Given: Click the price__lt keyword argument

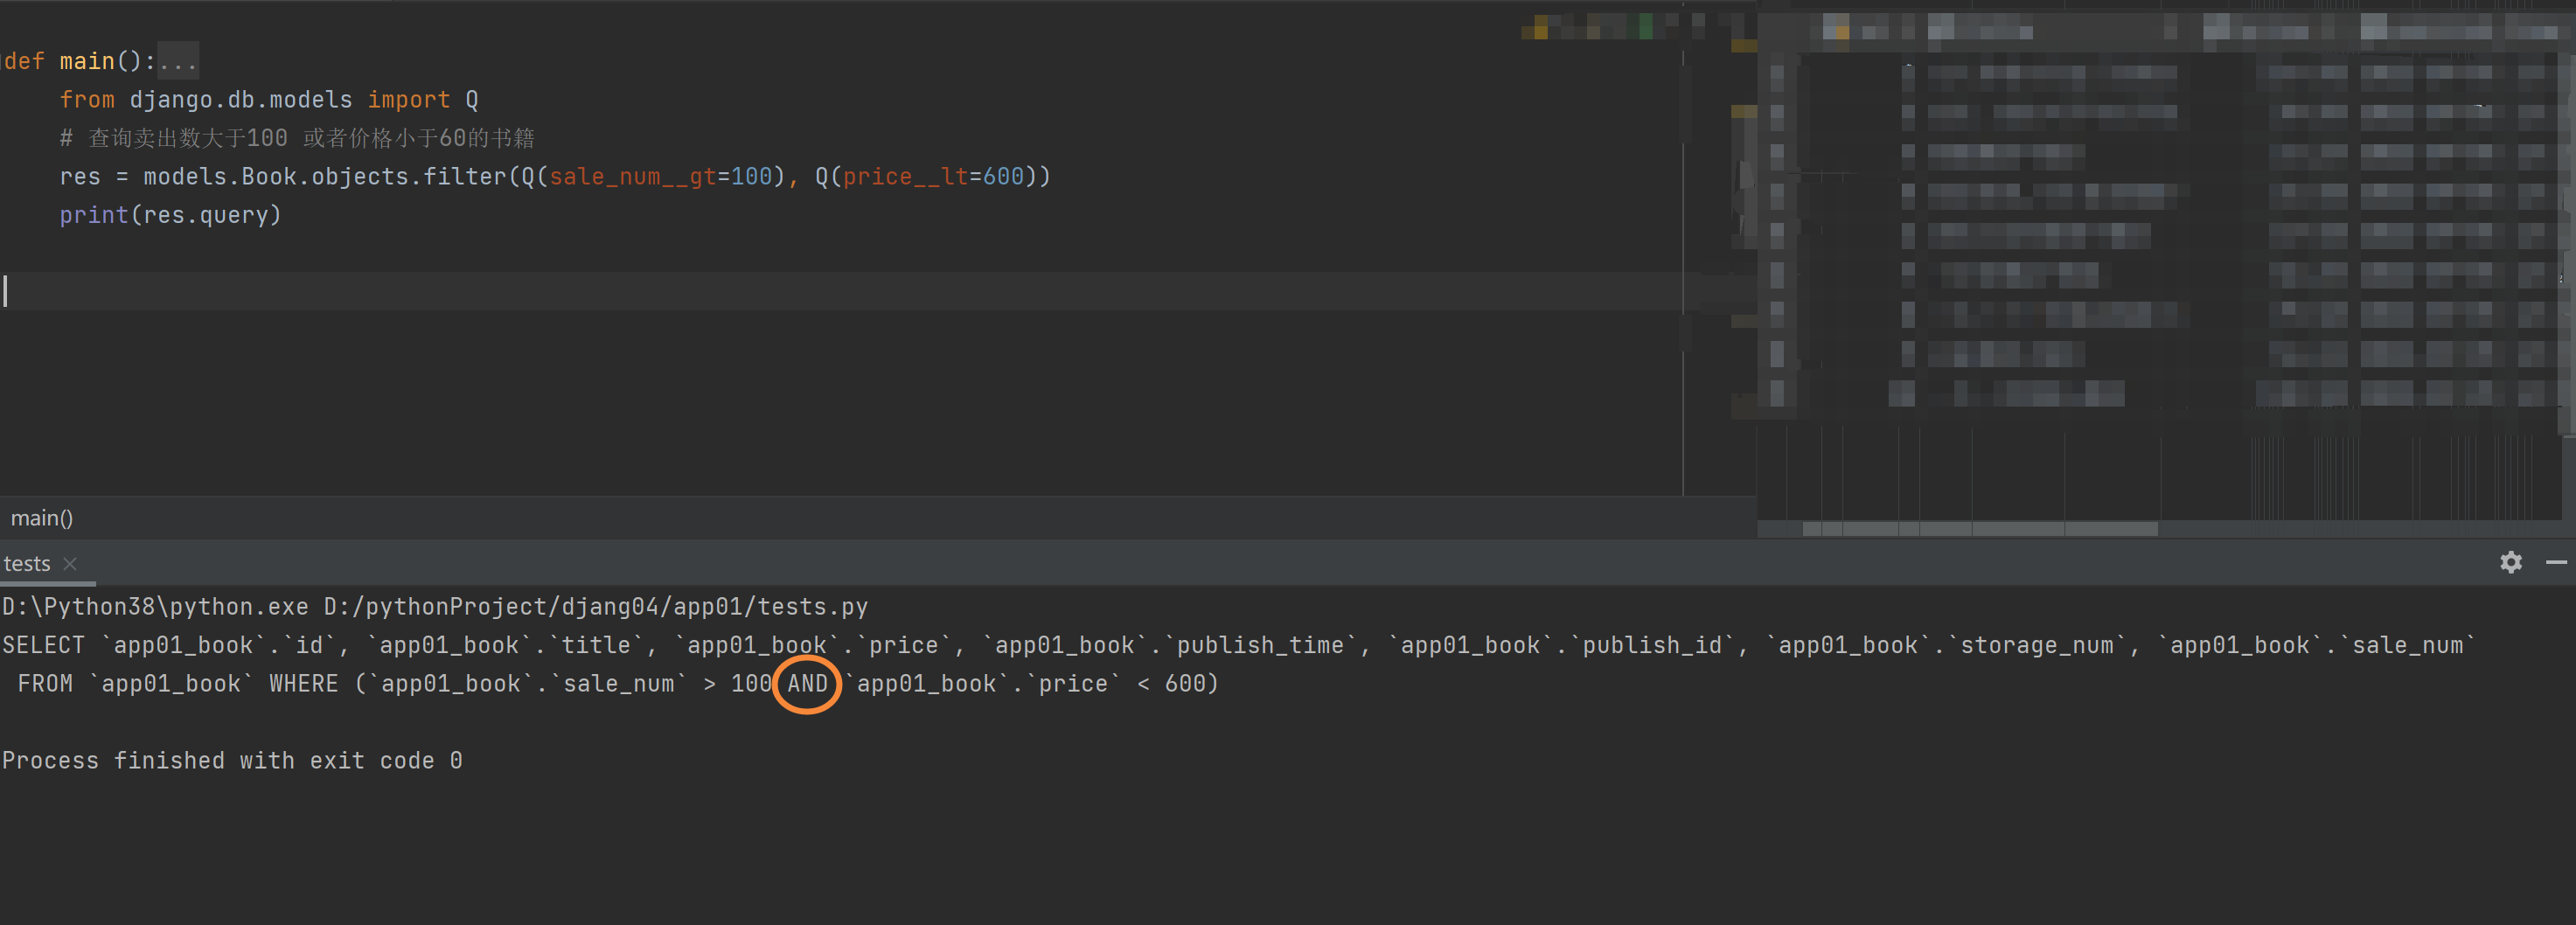Looking at the screenshot, I should pos(905,177).
